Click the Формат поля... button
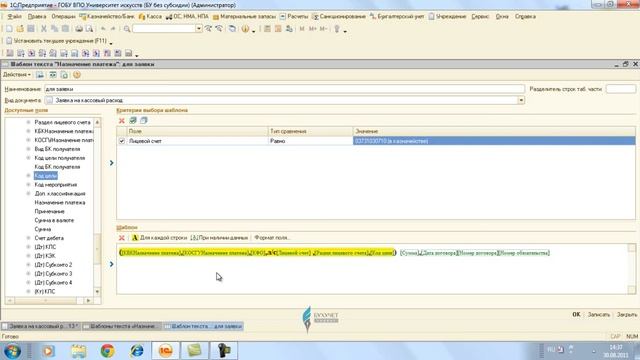Screen dimensions: 640x360 coord(272,238)
